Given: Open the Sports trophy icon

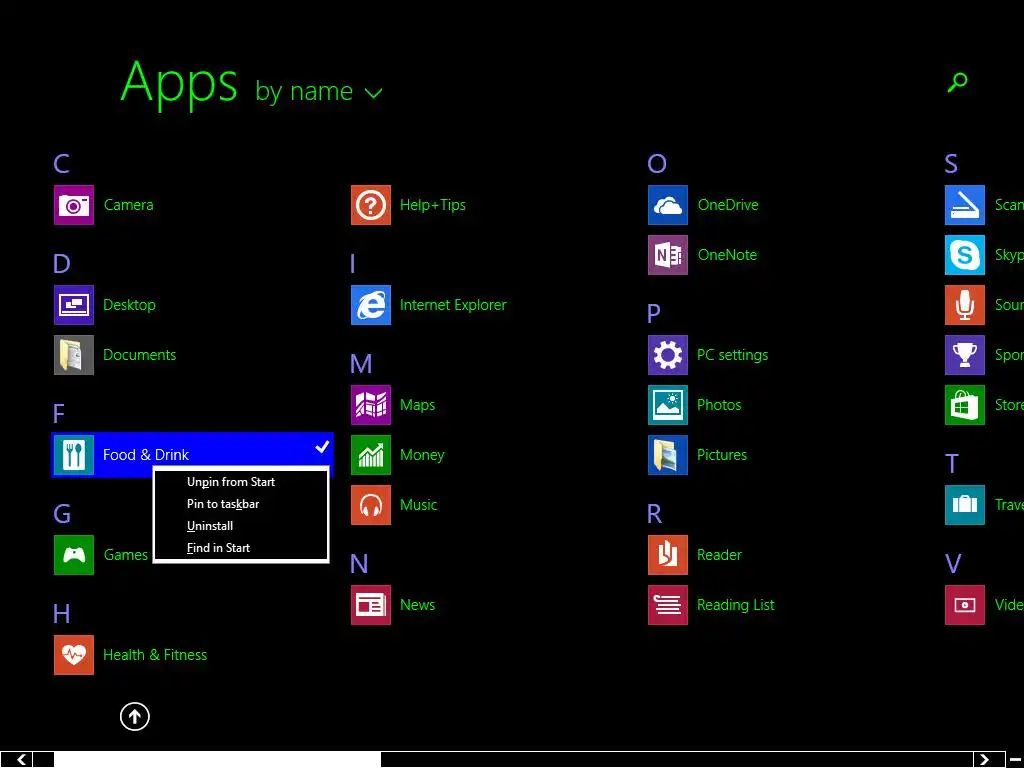Looking at the screenshot, I should [965, 355].
